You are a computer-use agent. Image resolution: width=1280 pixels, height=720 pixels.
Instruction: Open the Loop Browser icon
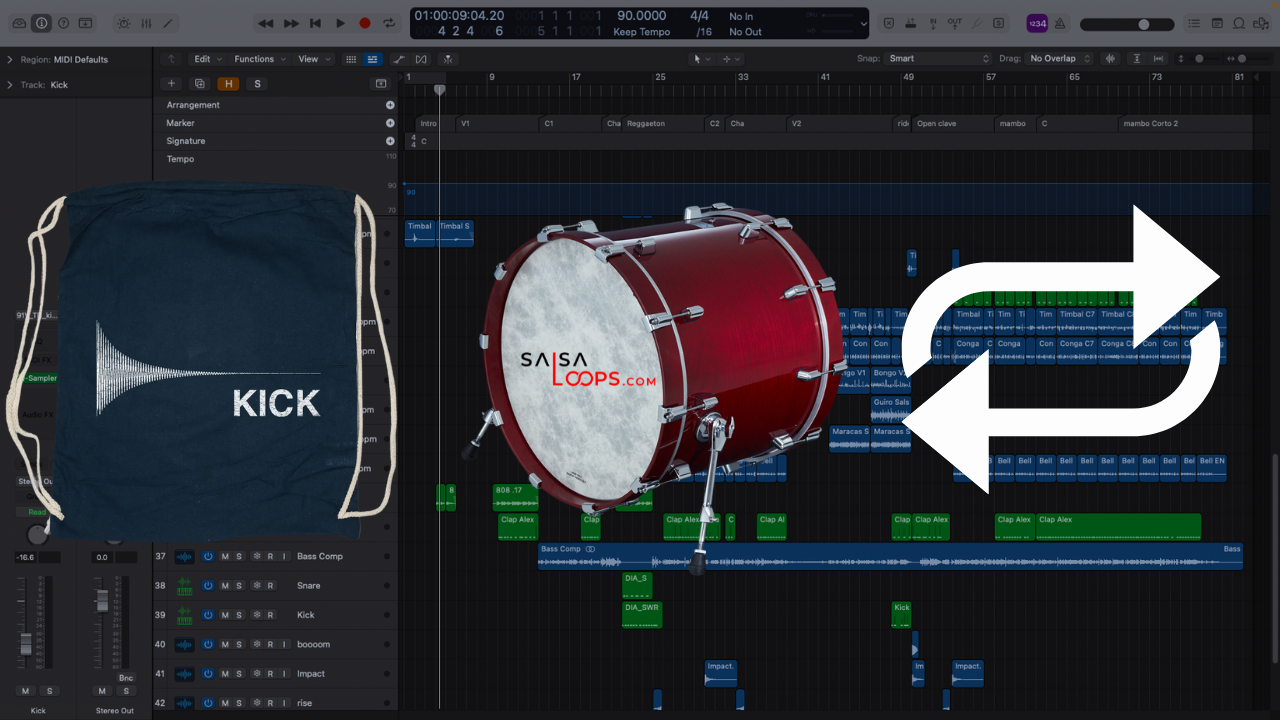coord(1239,22)
